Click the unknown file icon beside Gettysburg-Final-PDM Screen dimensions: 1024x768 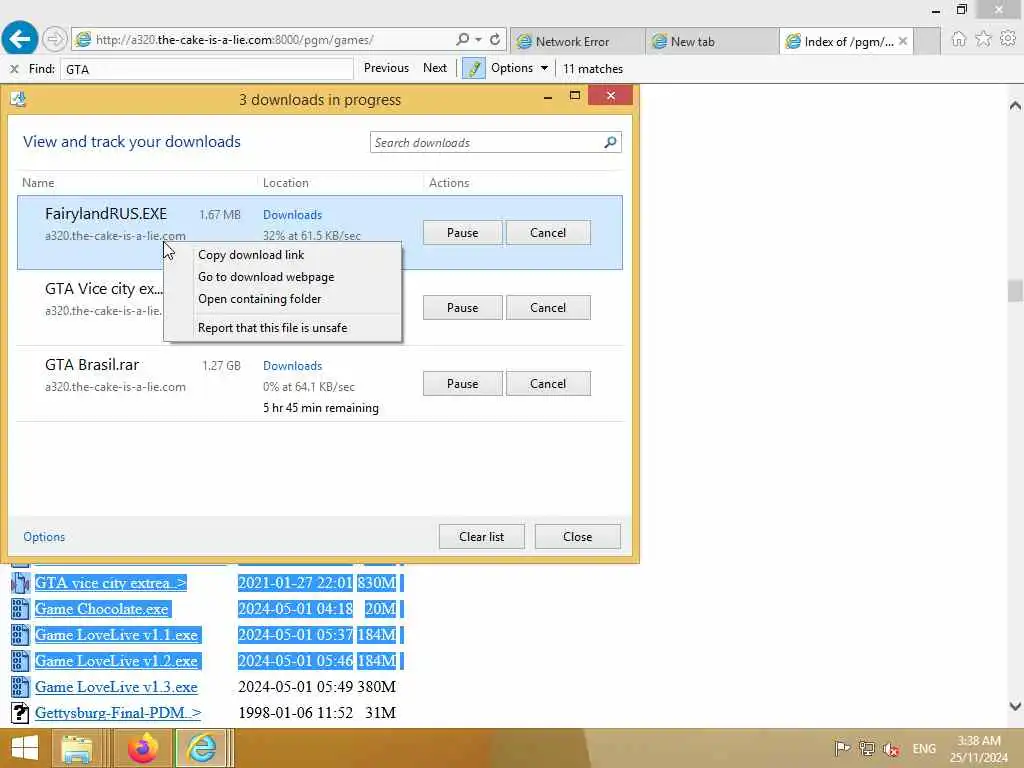20,712
